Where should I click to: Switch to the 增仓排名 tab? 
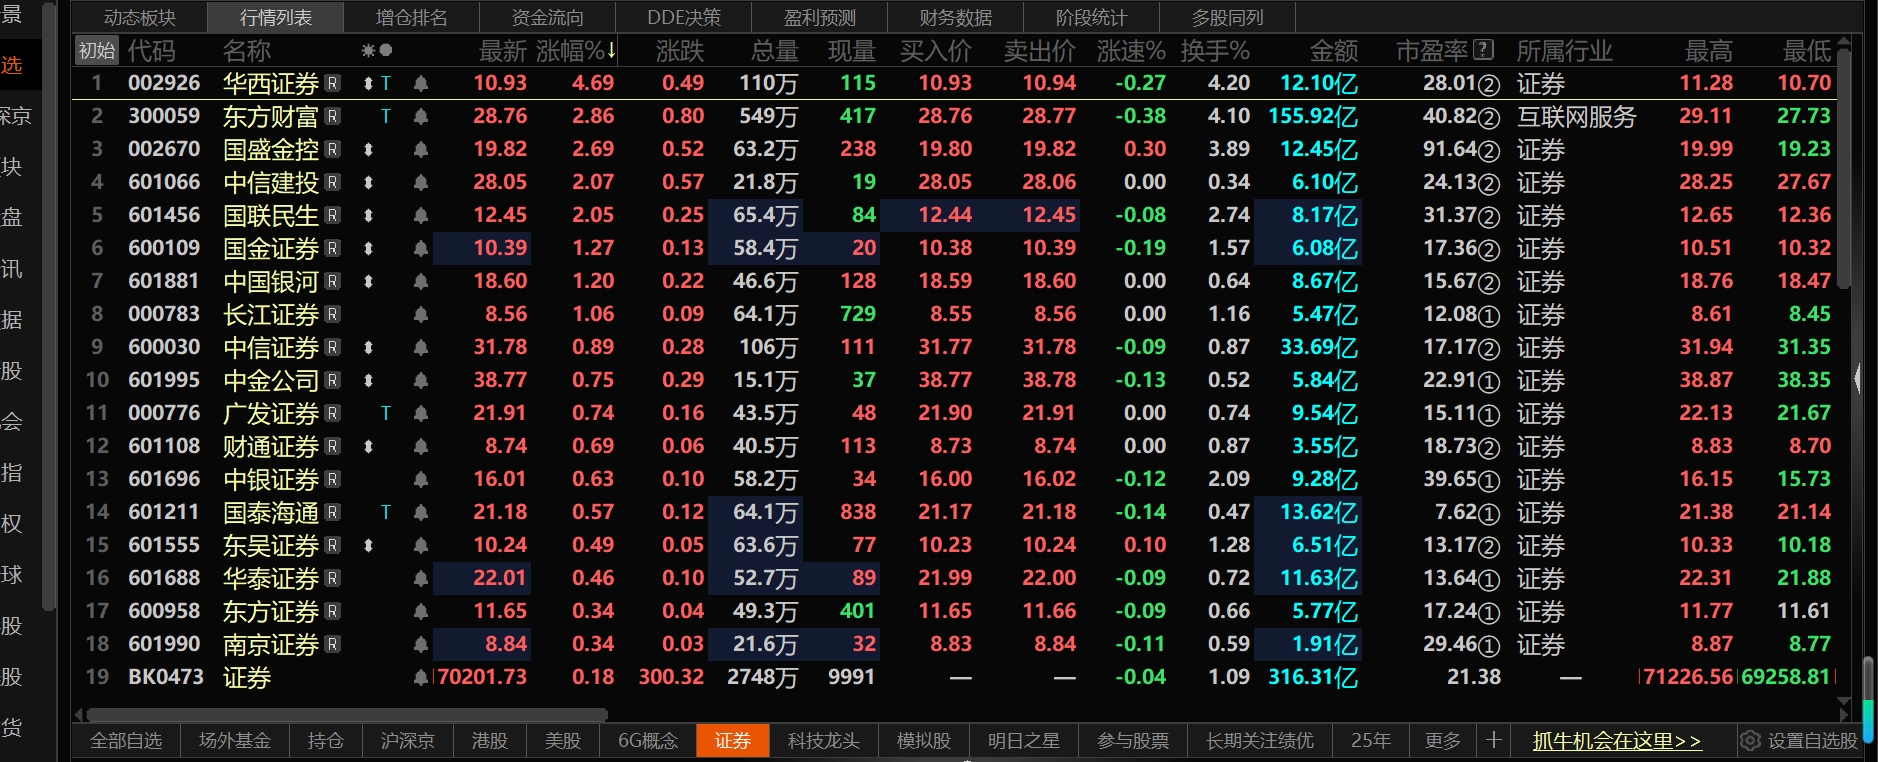pos(412,17)
